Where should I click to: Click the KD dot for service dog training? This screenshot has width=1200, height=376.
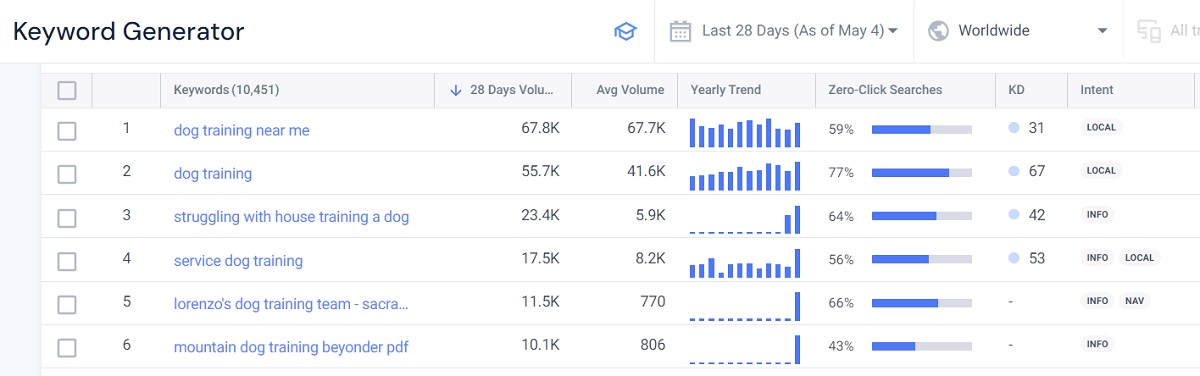tap(1014, 258)
